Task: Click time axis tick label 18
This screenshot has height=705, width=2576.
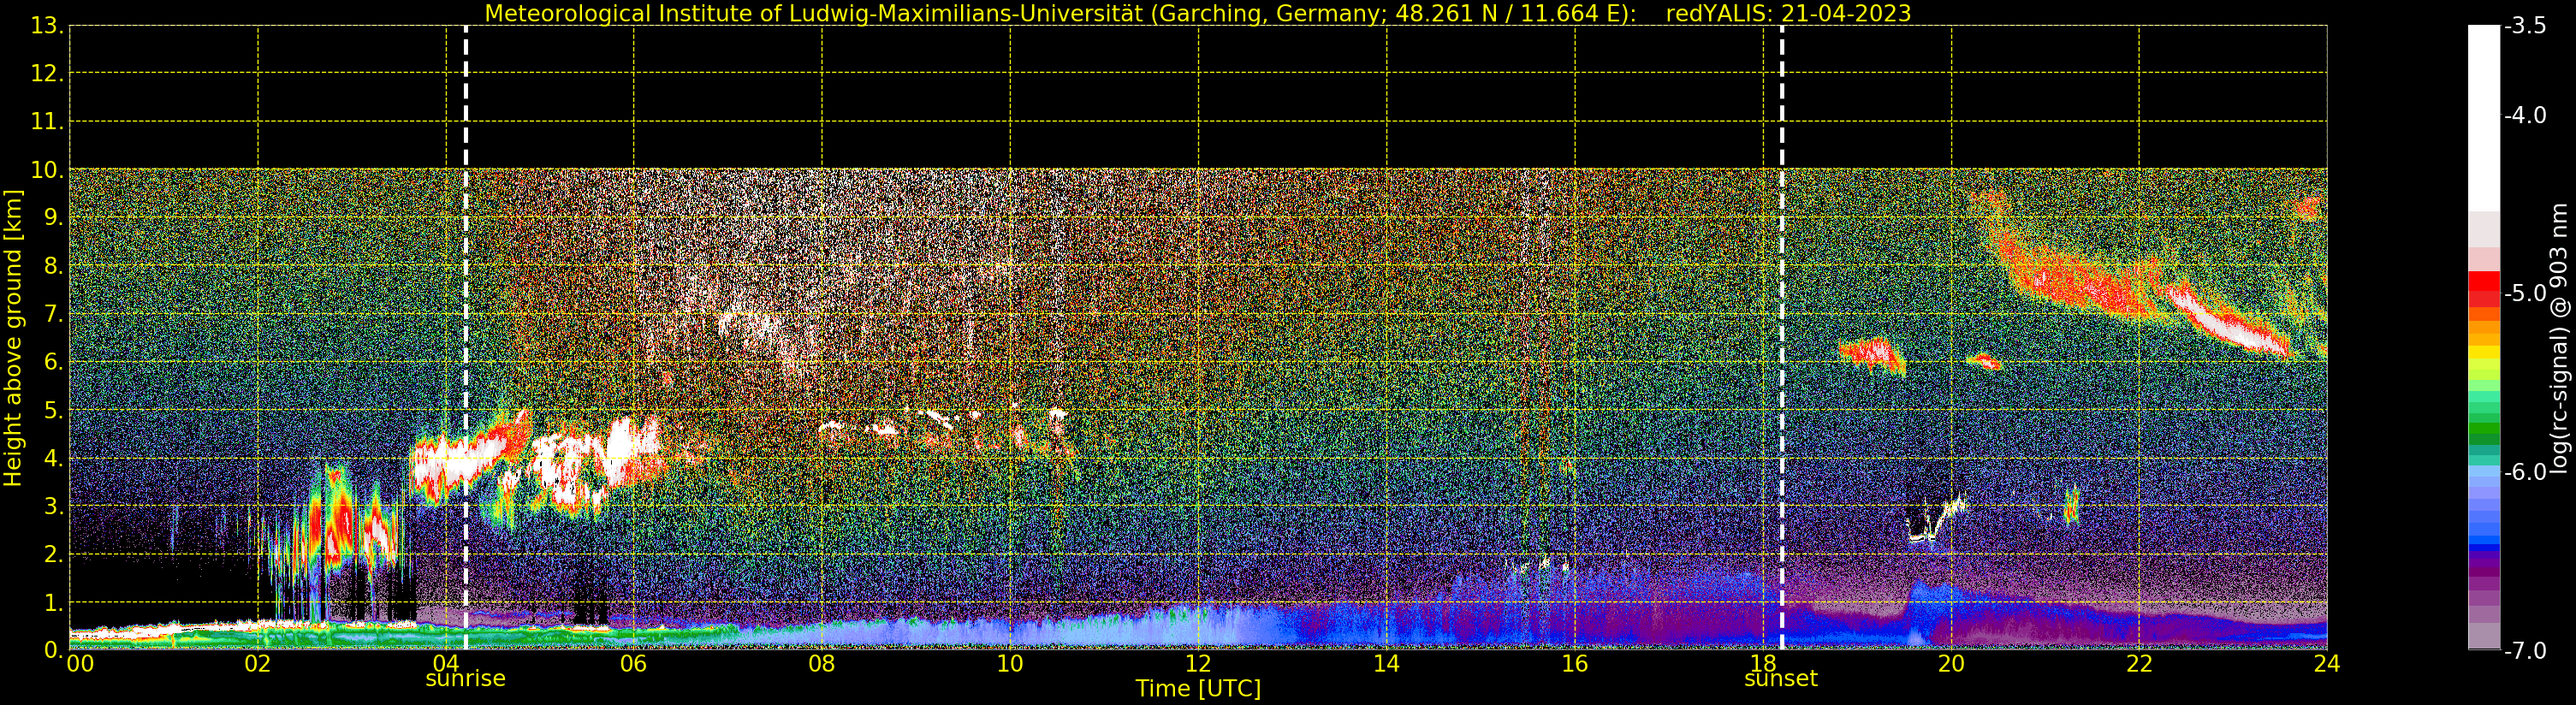Action: tap(1762, 664)
